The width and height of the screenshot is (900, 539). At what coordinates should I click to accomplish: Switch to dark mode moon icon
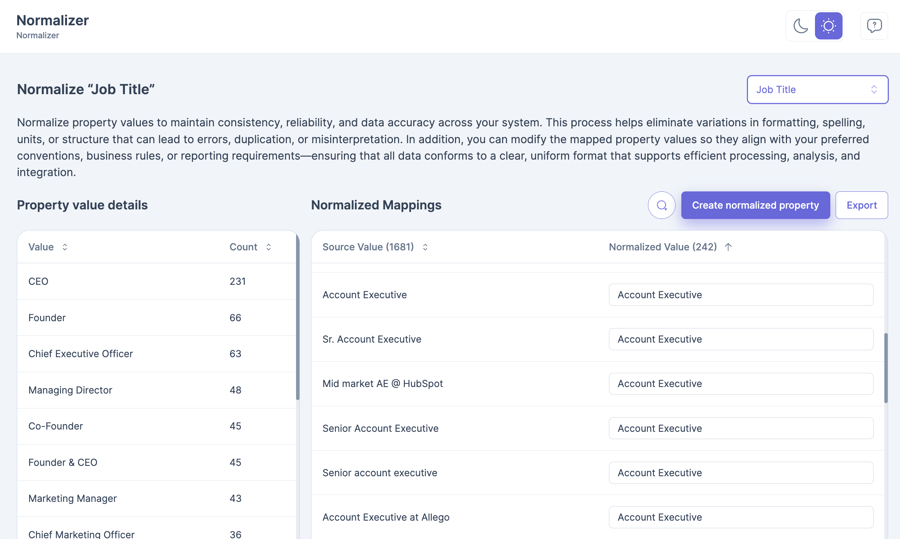point(800,26)
